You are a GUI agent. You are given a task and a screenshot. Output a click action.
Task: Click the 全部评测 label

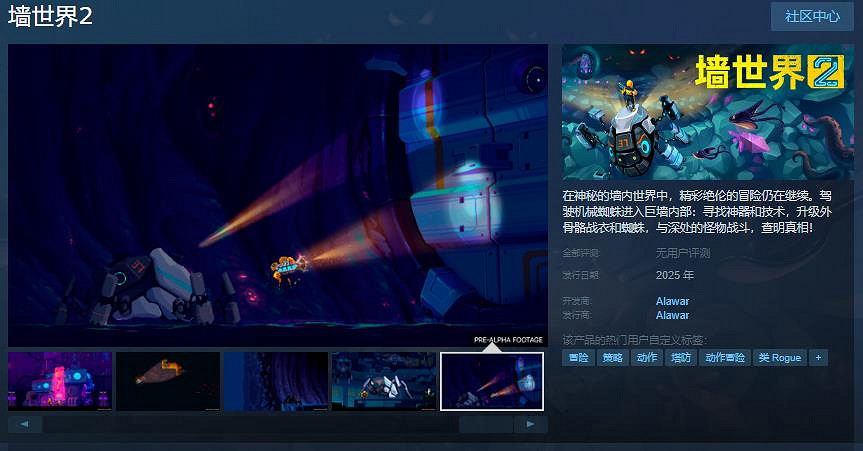(581, 253)
